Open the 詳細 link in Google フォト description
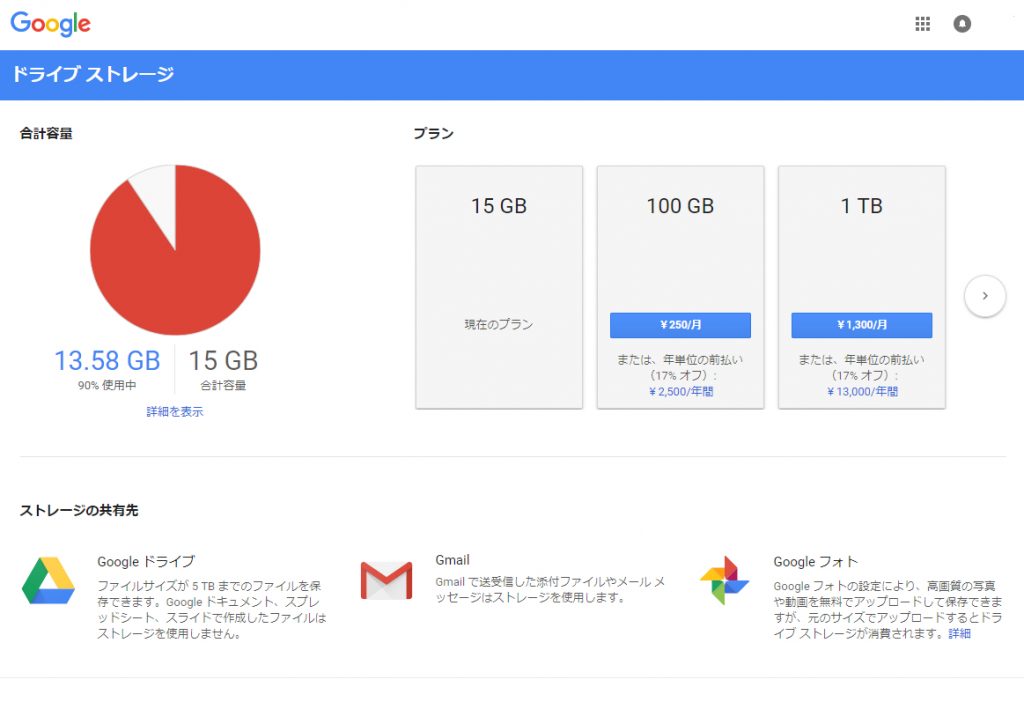The image size is (1024, 702). 959,633
